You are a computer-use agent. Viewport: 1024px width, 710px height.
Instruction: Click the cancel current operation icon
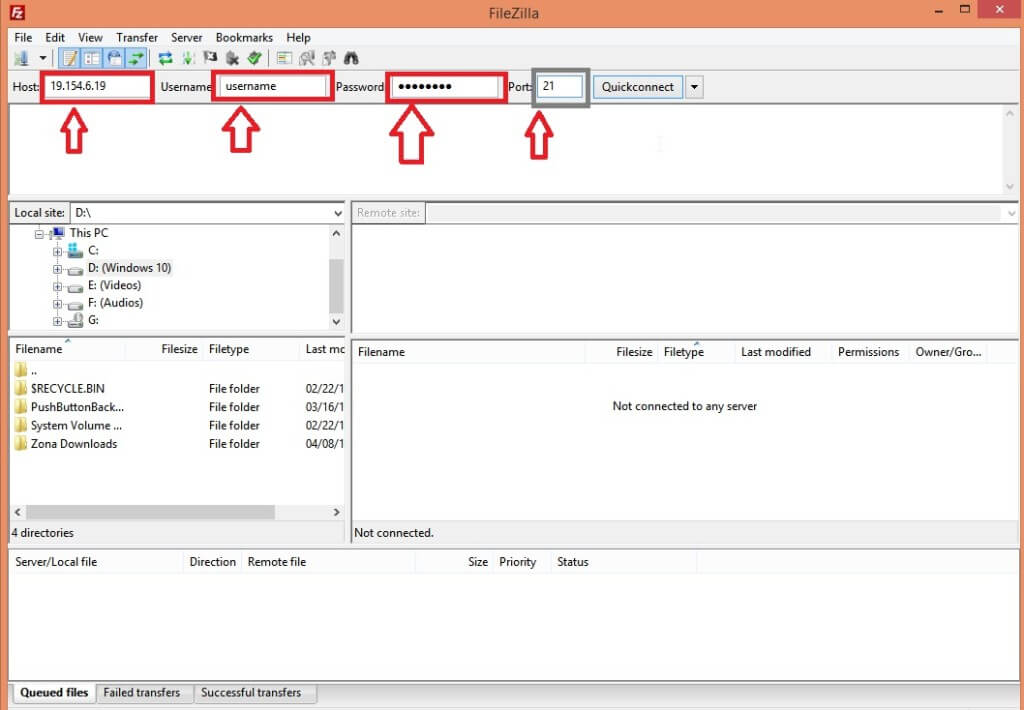coord(210,58)
